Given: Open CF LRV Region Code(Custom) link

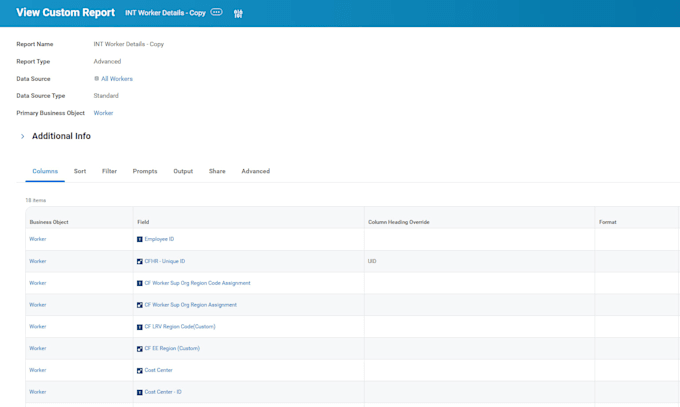Looking at the screenshot, I should point(180,326).
